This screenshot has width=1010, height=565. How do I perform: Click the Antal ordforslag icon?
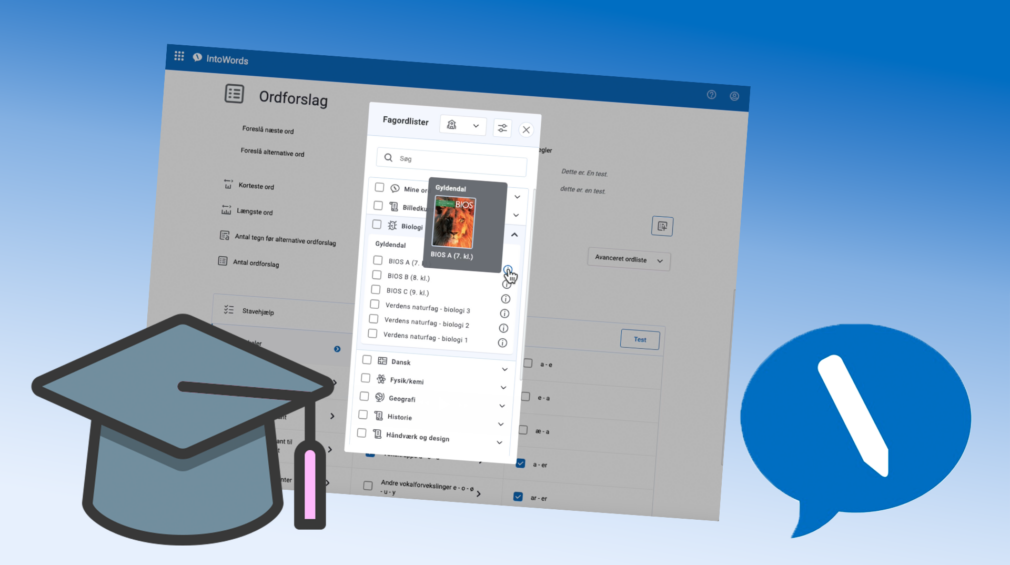coord(222,261)
